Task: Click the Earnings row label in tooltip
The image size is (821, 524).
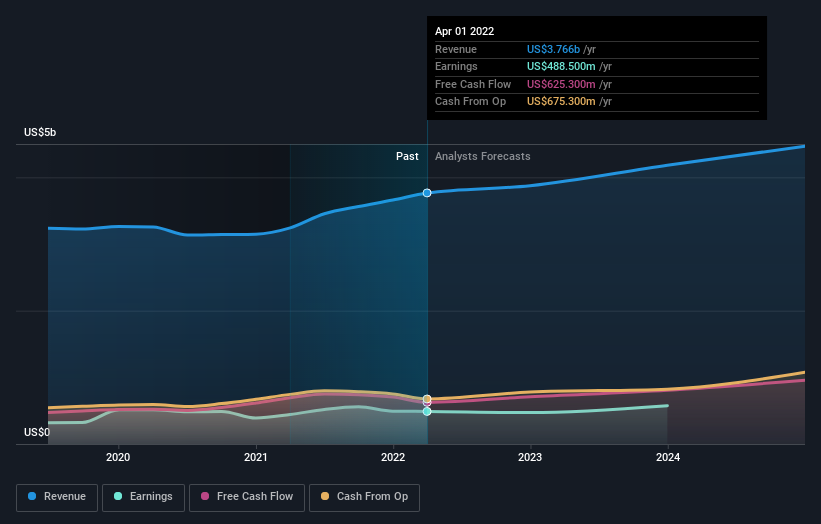Action: 457,66
